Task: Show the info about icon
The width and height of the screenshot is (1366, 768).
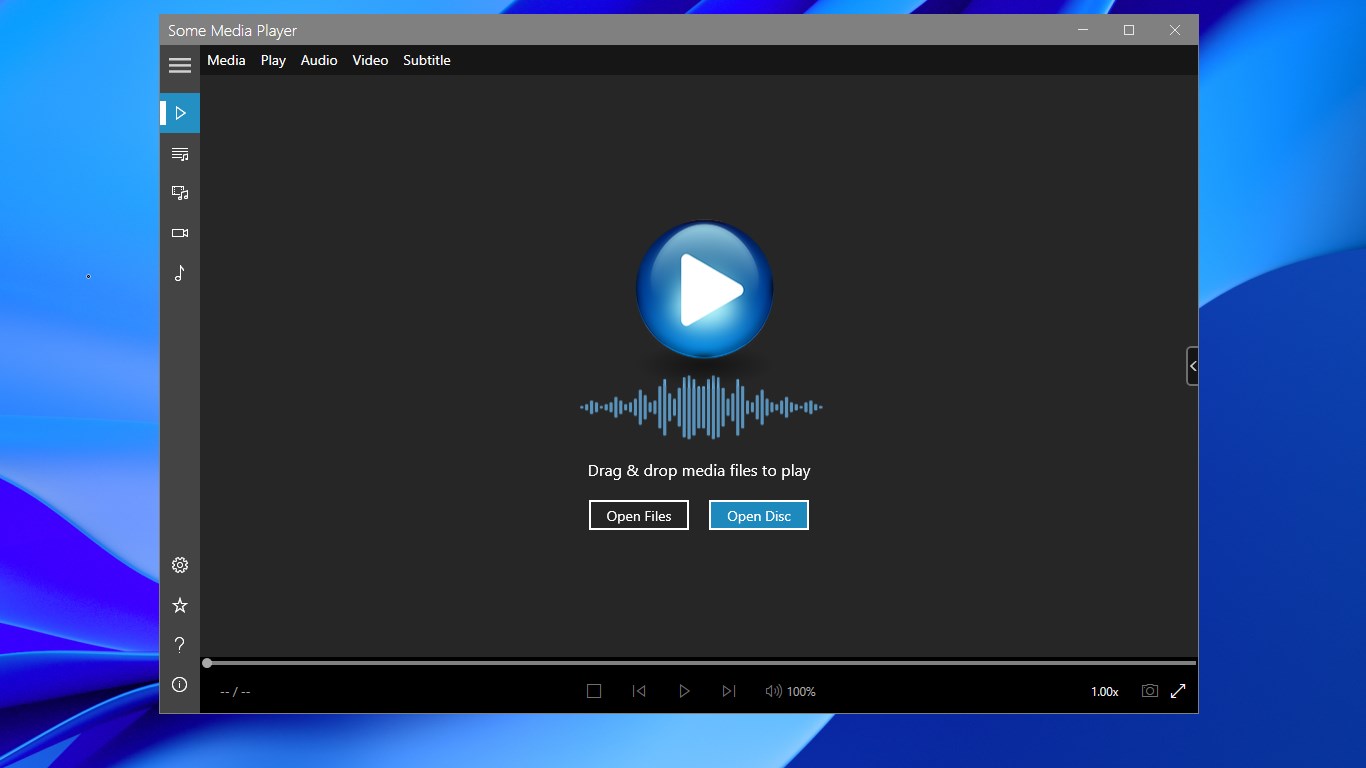Action: (180, 685)
